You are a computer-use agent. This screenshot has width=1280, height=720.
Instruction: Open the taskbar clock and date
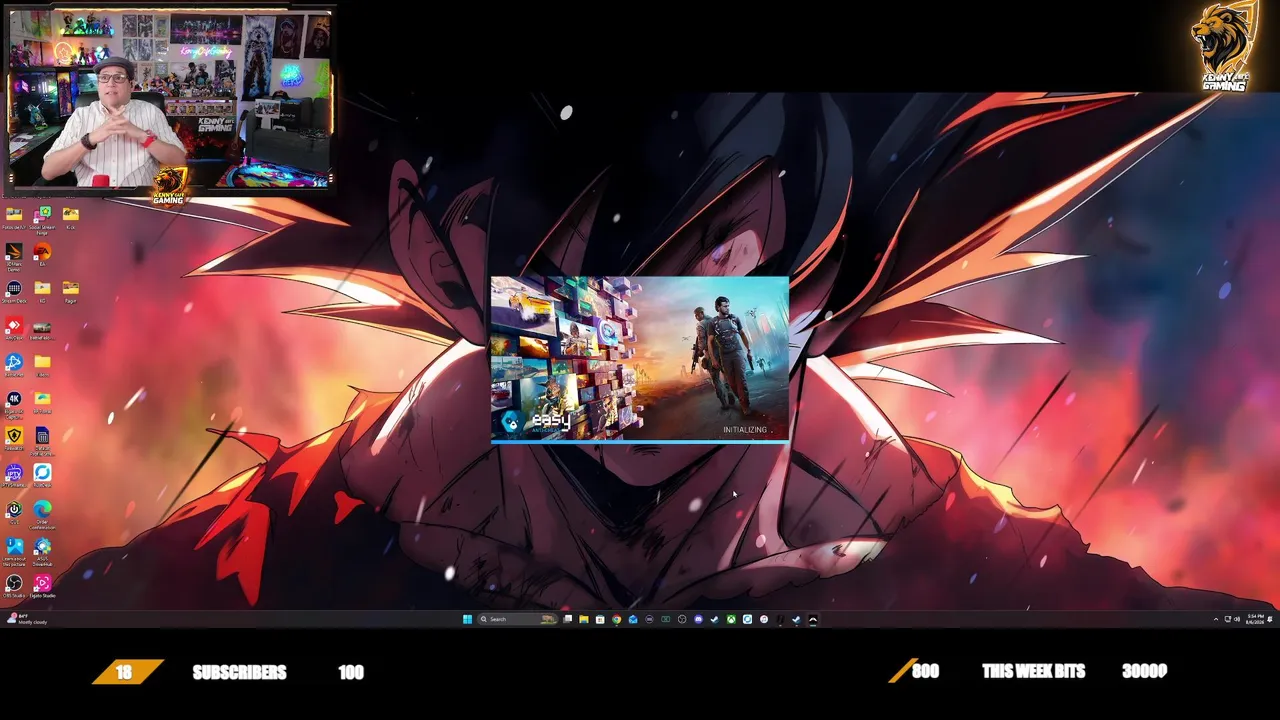pyautogui.click(x=1255, y=619)
